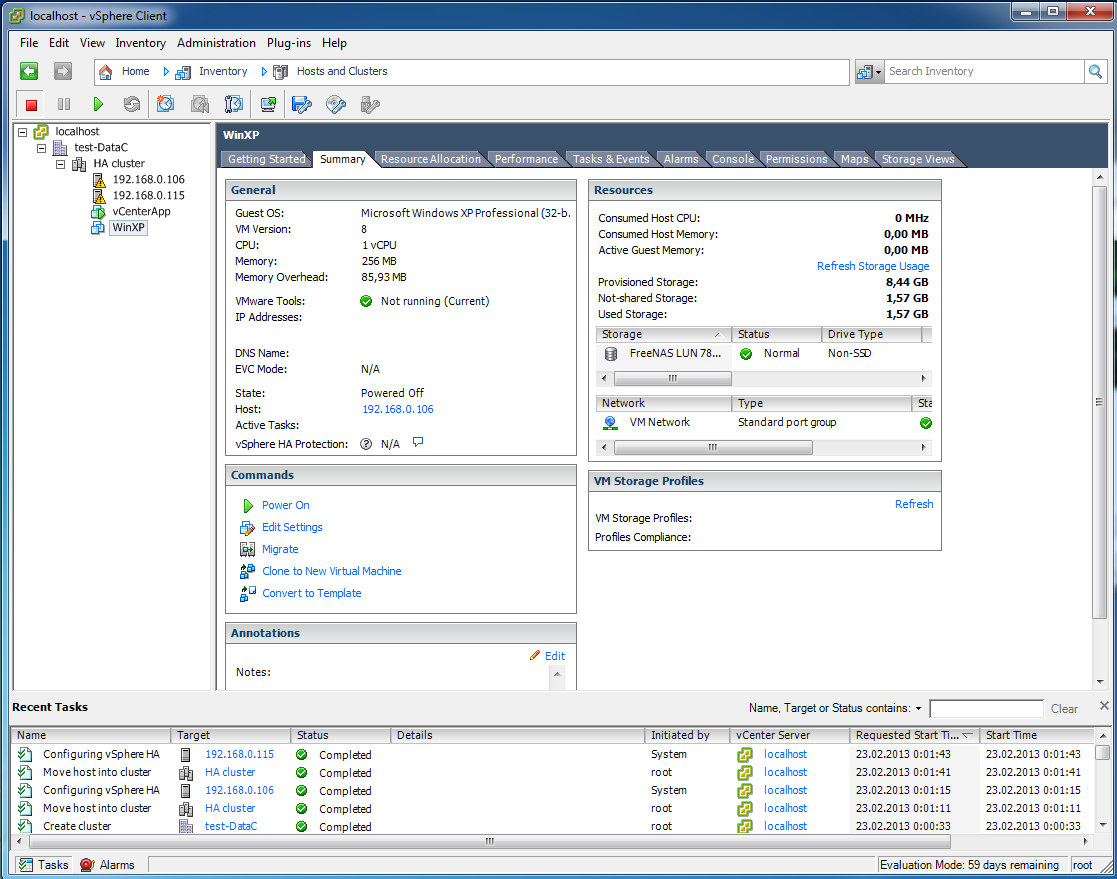Open the Name, Target or Status filter dropdown
The height and width of the screenshot is (879, 1117).
[918, 708]
